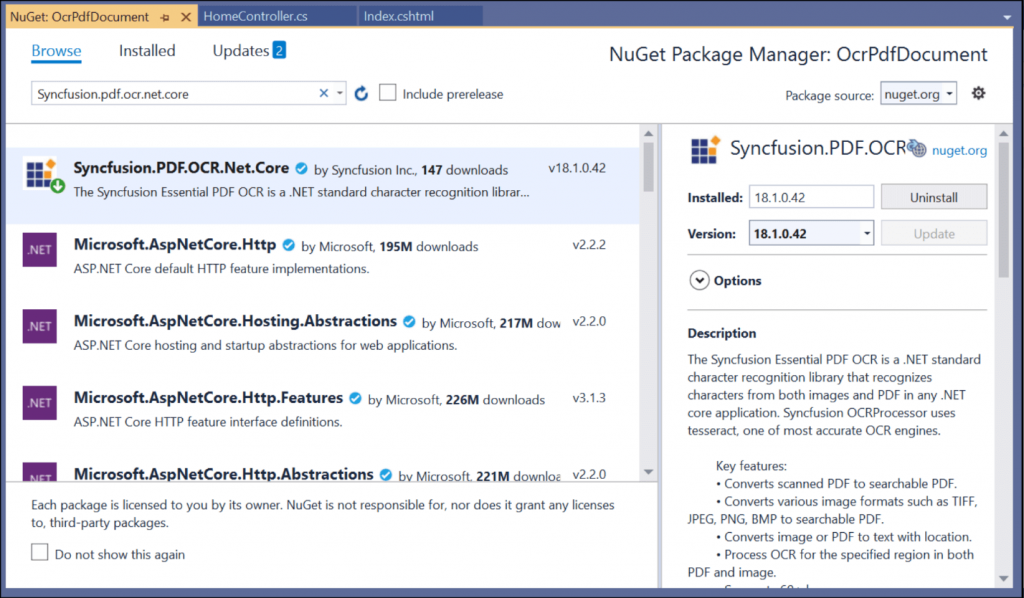
Task: Open NuGet package source settings gear
Action: (x=978, y=92)
